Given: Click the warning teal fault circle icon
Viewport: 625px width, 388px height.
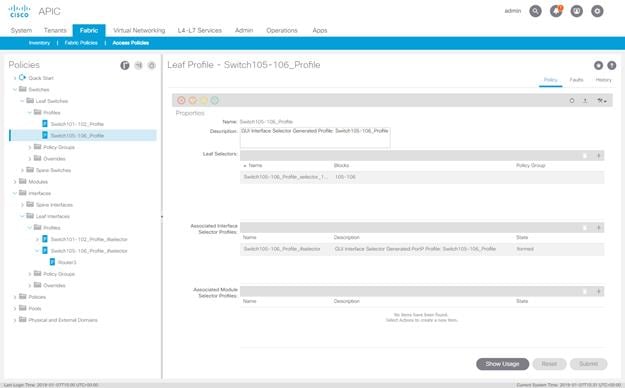Looking at the screenshot, I should tap(215, 100).
